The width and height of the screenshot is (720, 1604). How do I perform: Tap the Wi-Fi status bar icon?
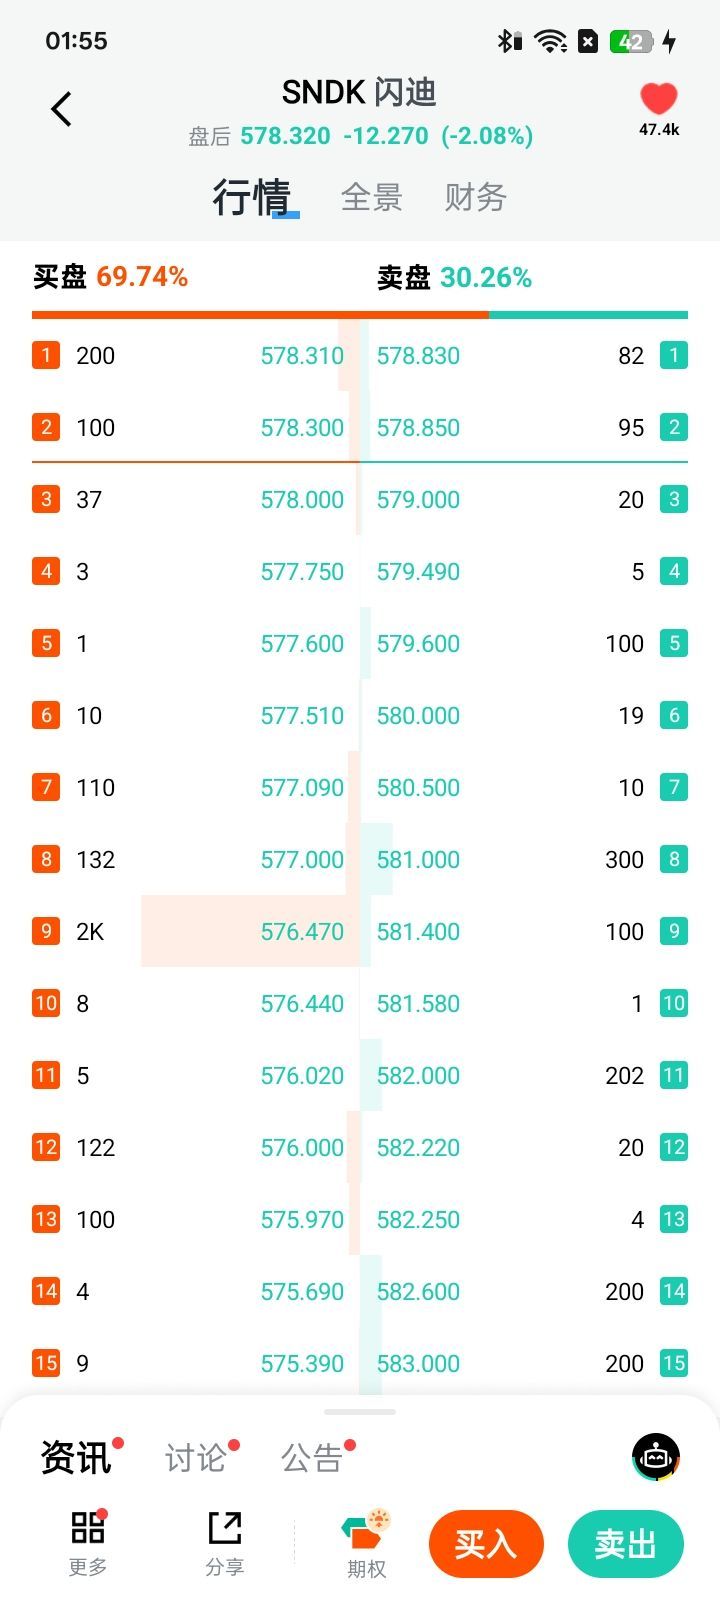(x=550, y=41)
